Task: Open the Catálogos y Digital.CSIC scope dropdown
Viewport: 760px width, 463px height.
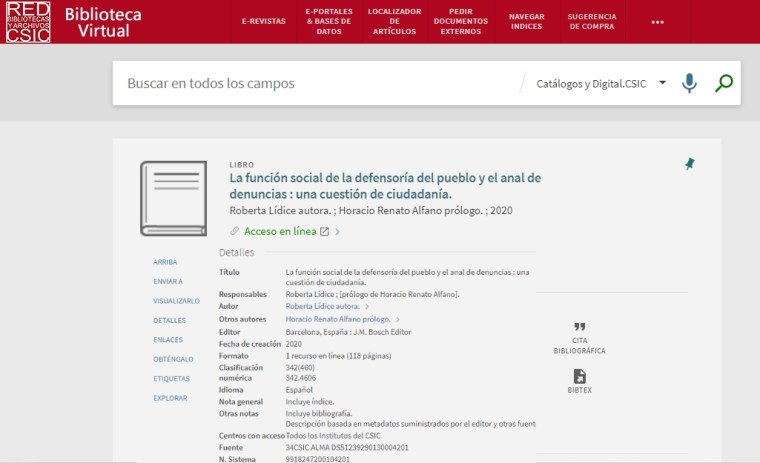Action: coord(601,83)
